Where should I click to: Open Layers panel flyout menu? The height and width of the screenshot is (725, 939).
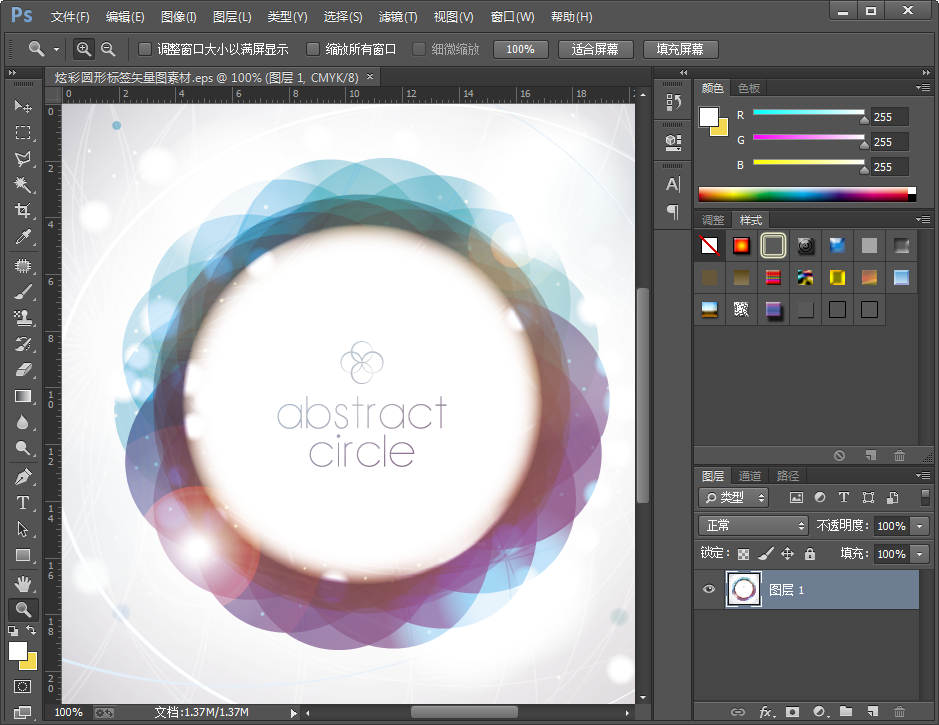click(923, 475)
